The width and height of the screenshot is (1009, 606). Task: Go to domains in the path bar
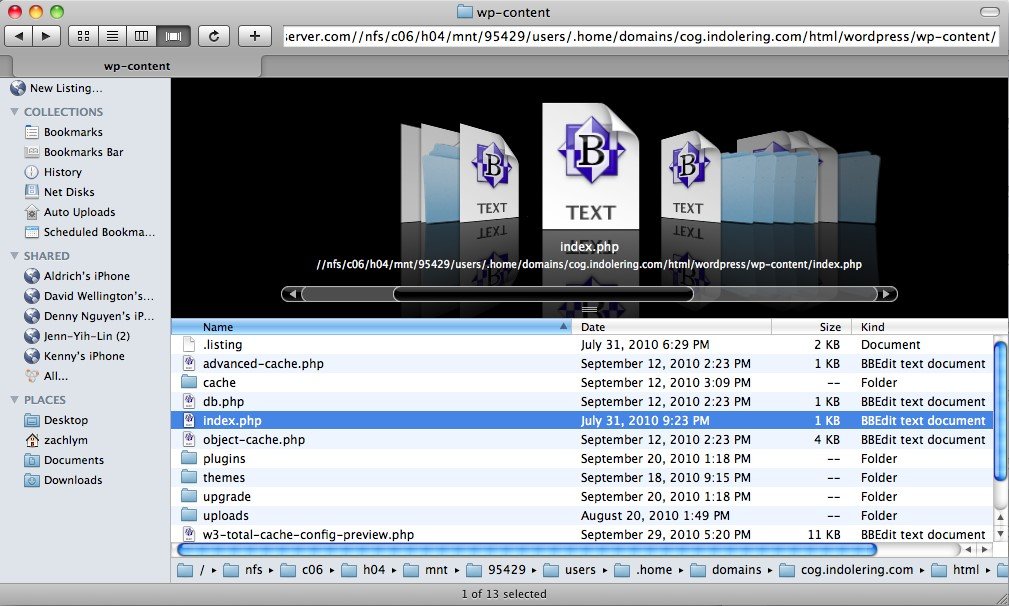coord(726,570)
